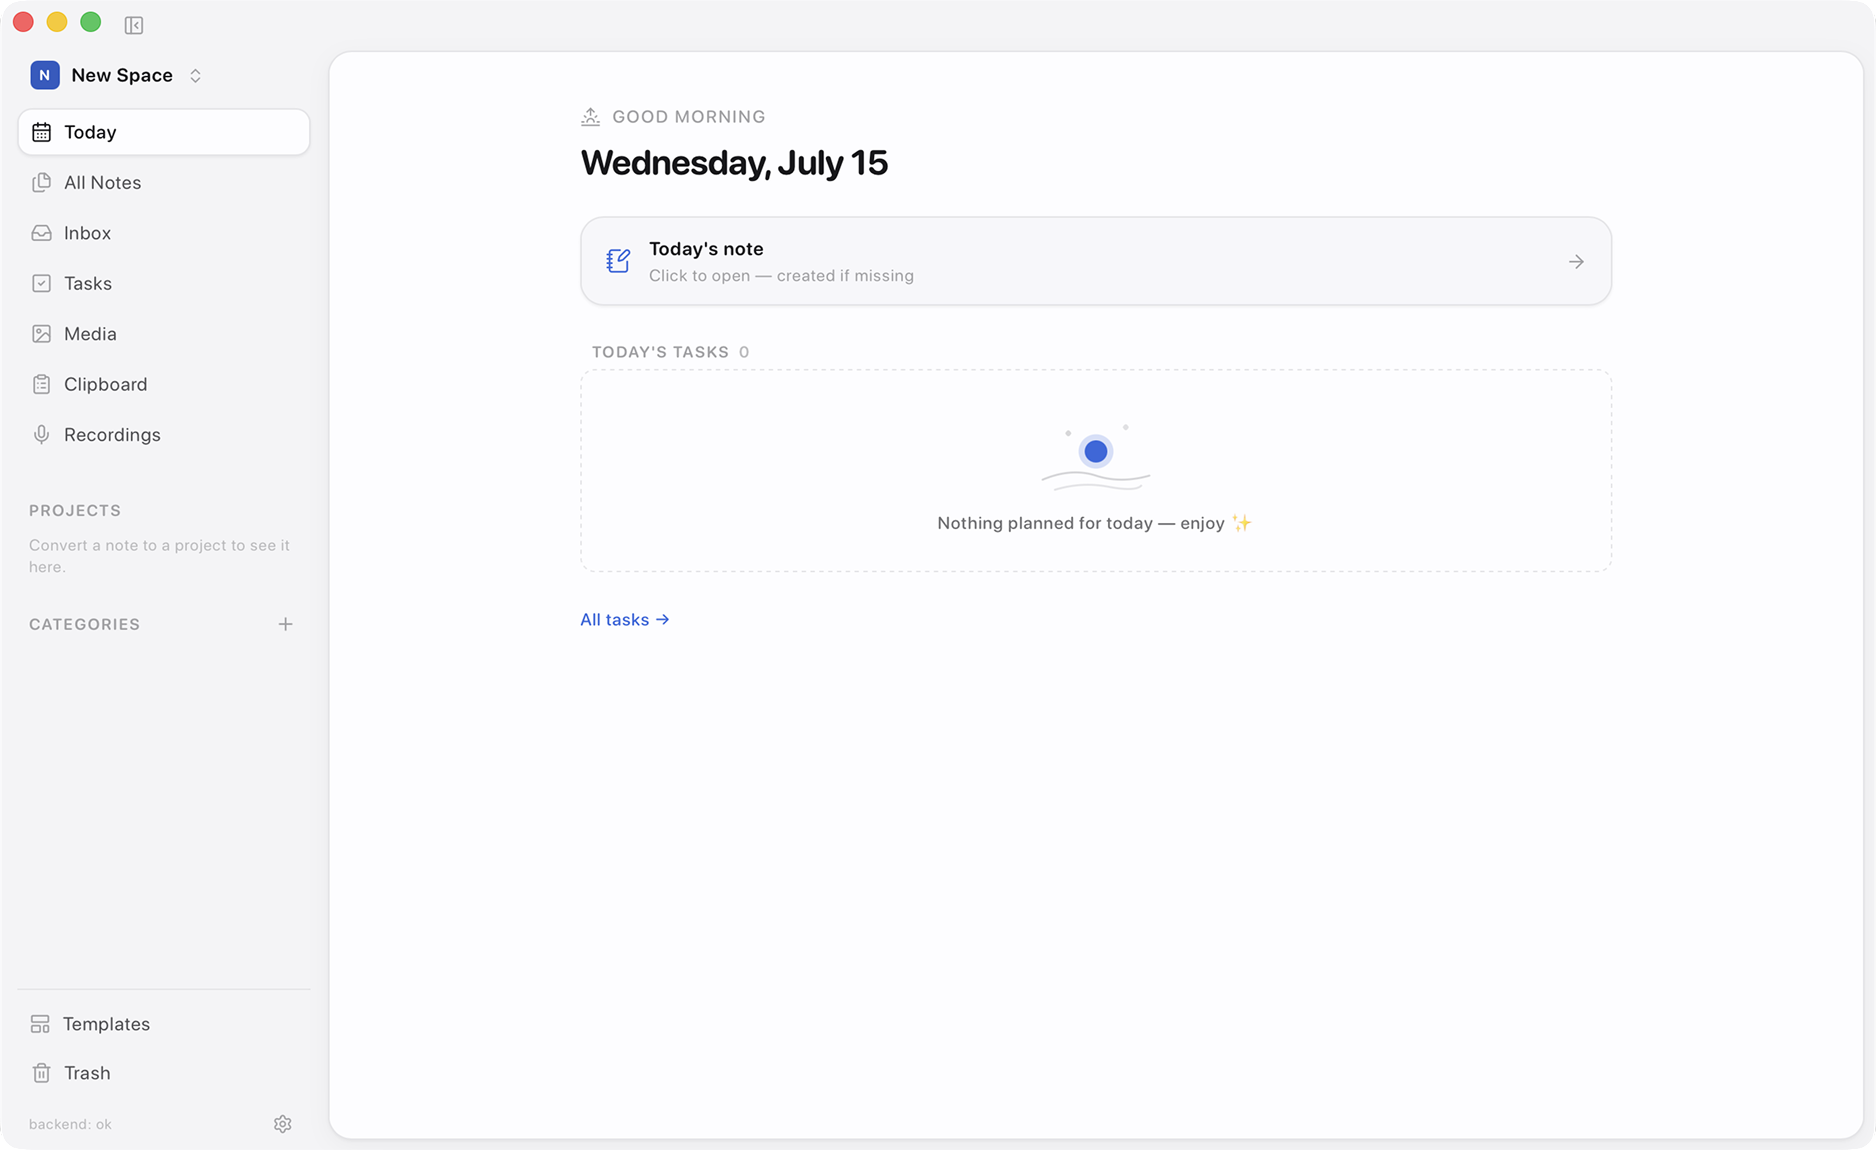Show the Clipboard section
The height and width of the screenshot is (1150, 1876).
(x=164, y=384)
